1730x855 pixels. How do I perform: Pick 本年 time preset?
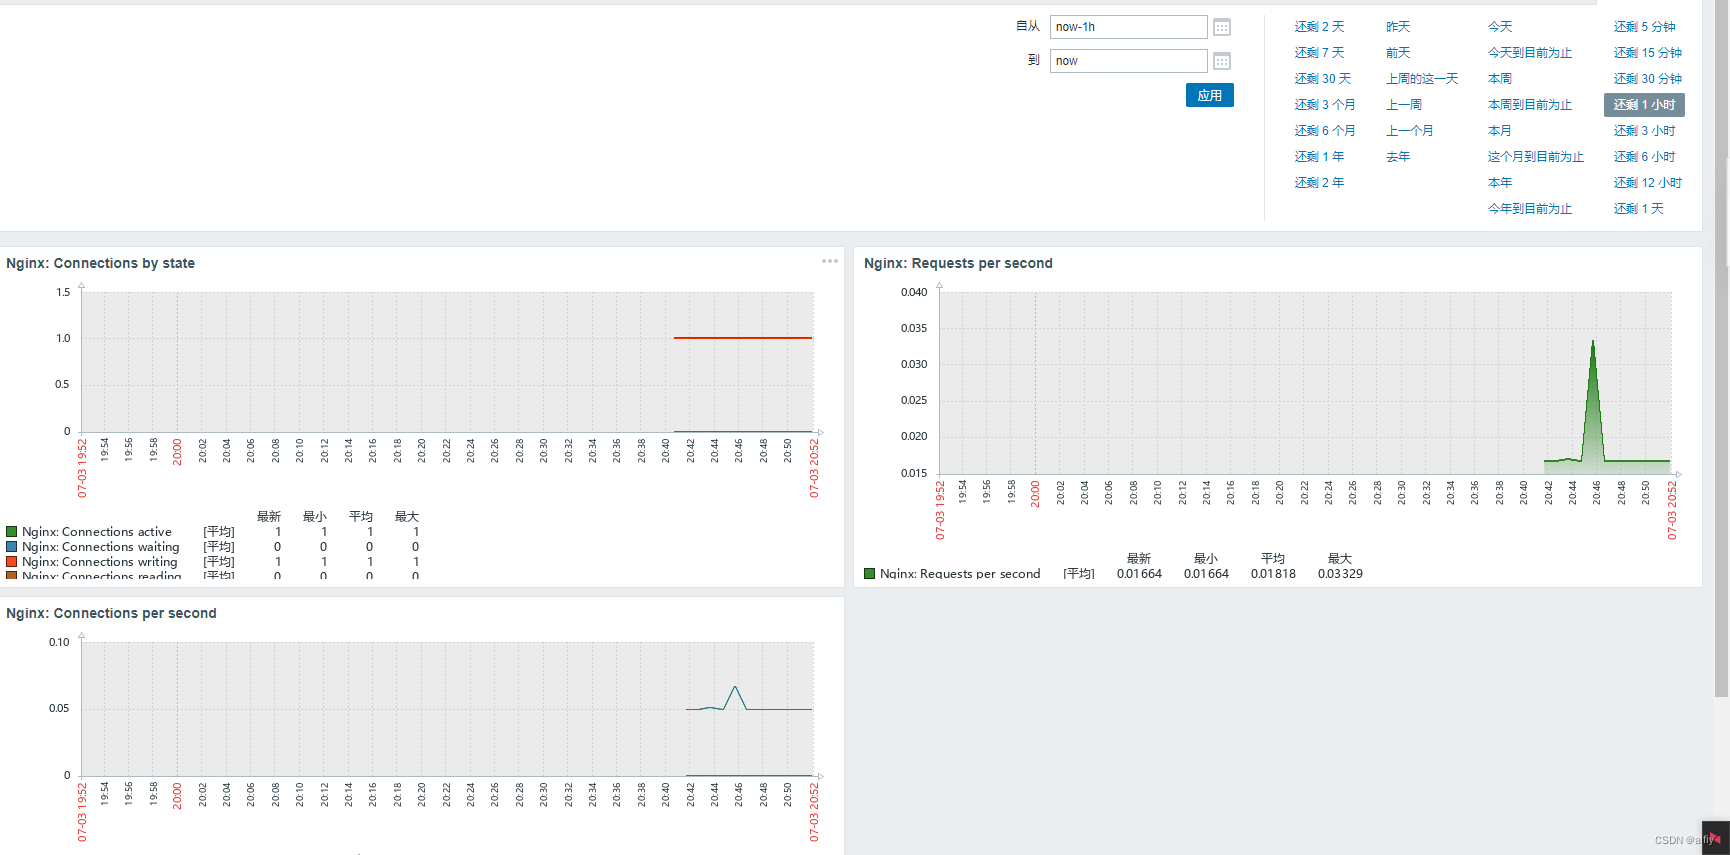click(x=1500, y=183)
